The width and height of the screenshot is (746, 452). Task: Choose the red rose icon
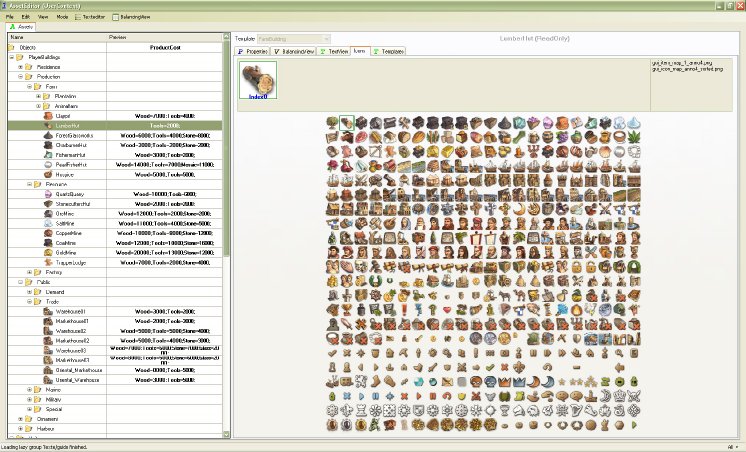pos(332,166)
